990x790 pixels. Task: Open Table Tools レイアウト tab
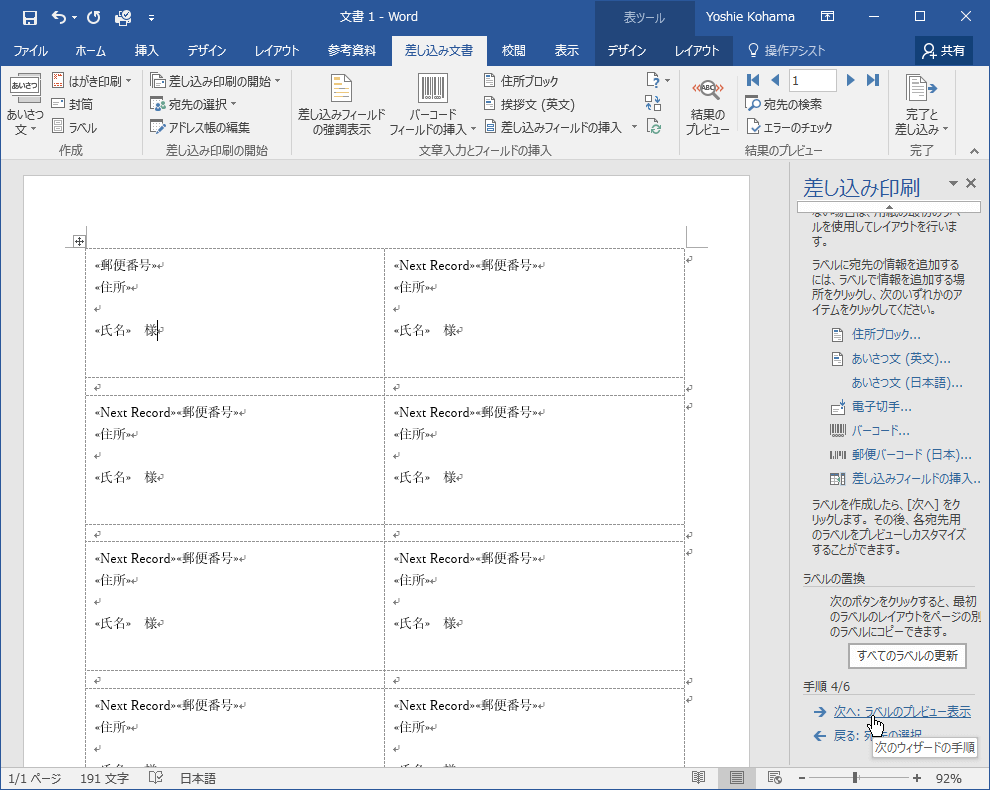pyautogui.click(x=696, y=51)
